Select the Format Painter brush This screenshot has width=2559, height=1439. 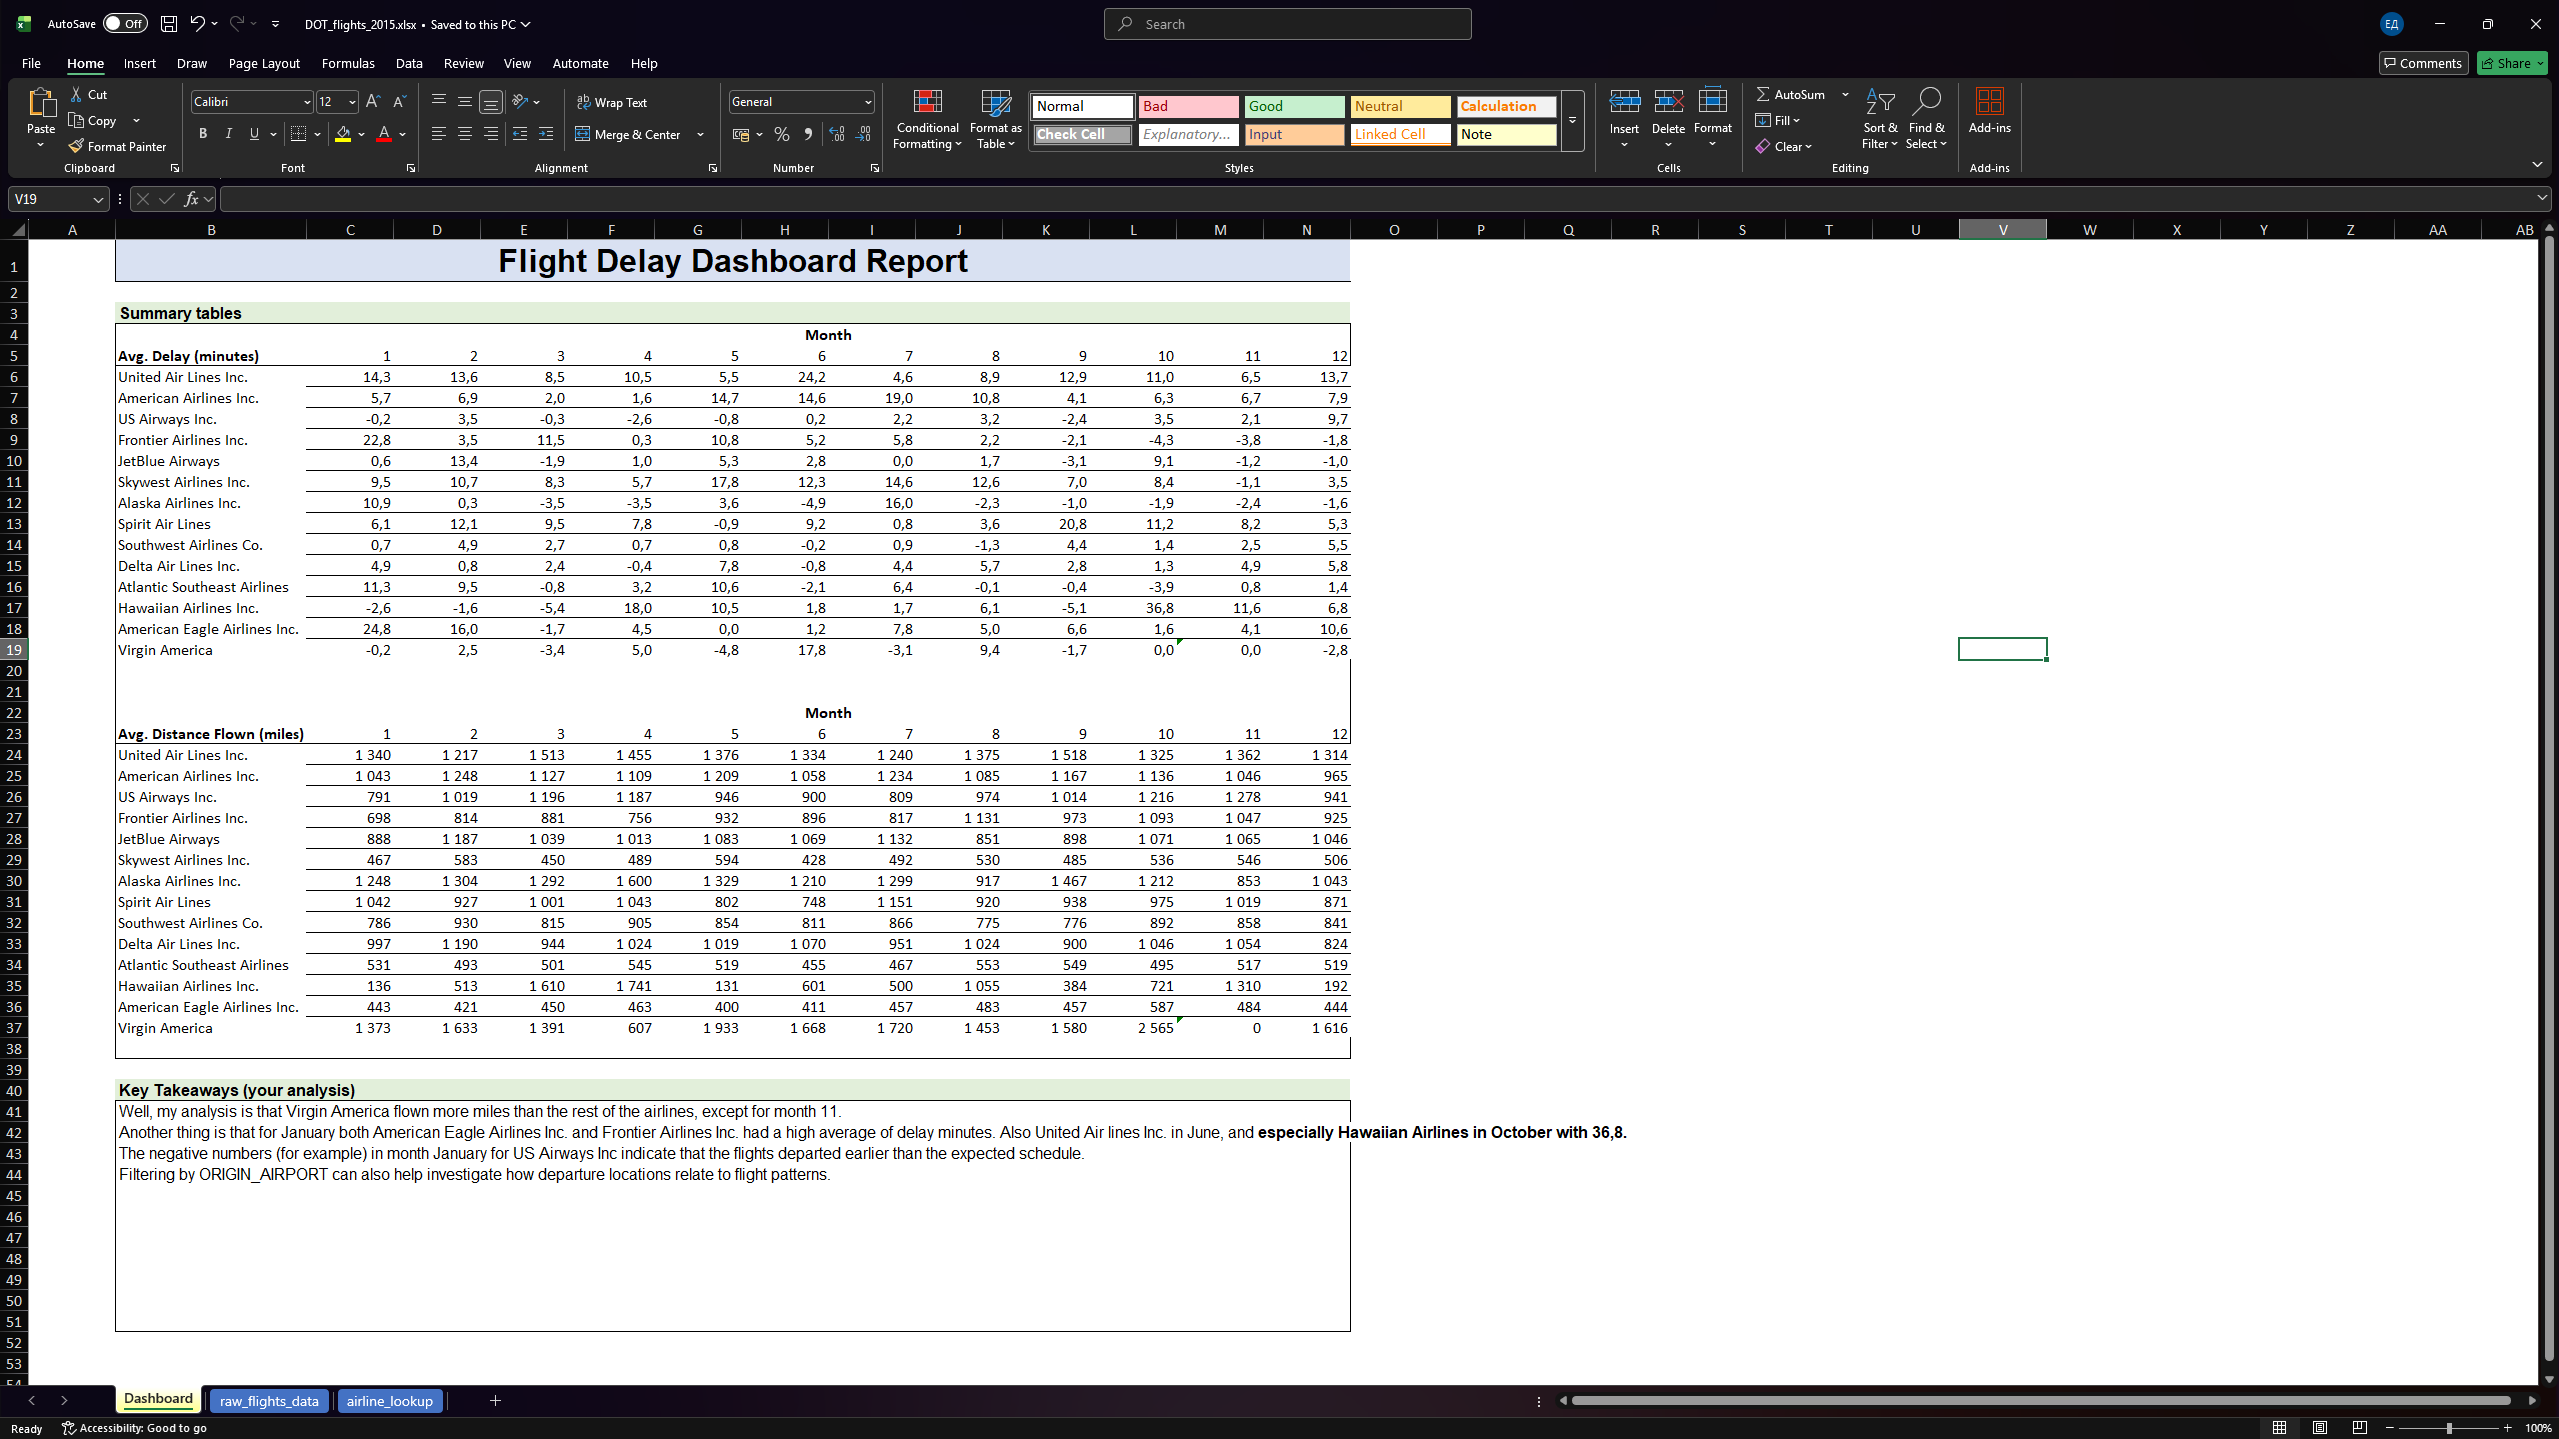pyautogui.click(x=76, y=146)
